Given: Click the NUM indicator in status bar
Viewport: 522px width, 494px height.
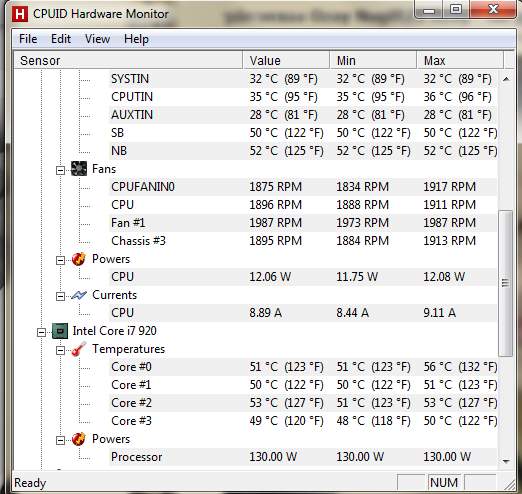Looking at the screenshot, I should [444, 483].
